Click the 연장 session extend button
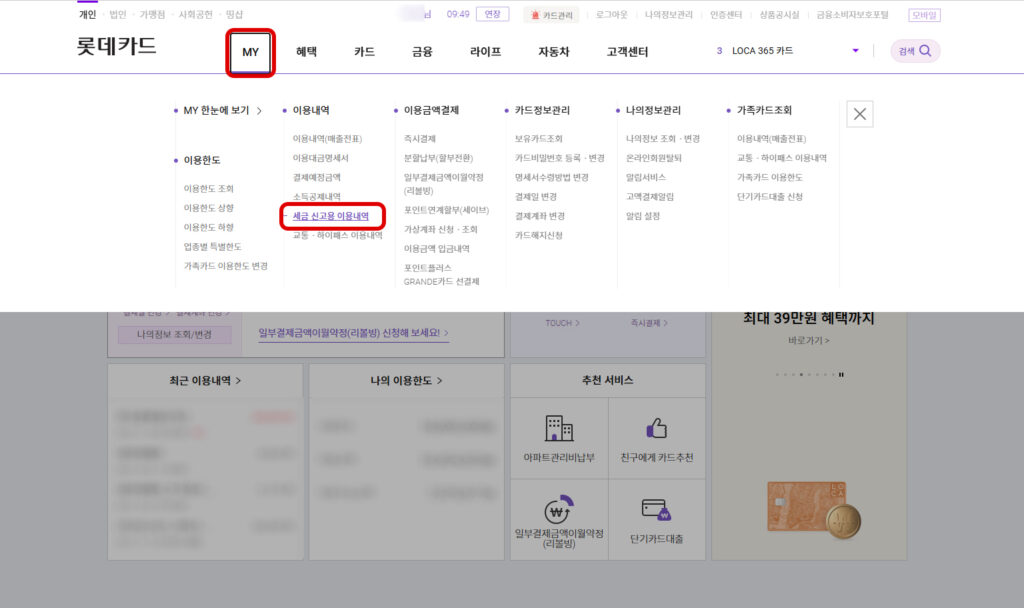Screen dimensions: 1024x608 click(x=491, y=14)
